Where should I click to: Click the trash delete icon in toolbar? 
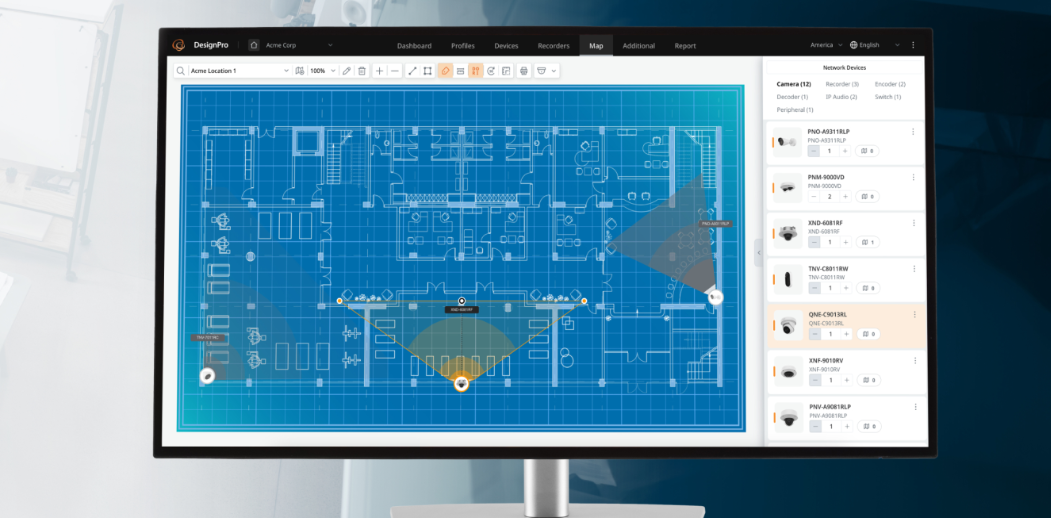click(x=362, y=70)
